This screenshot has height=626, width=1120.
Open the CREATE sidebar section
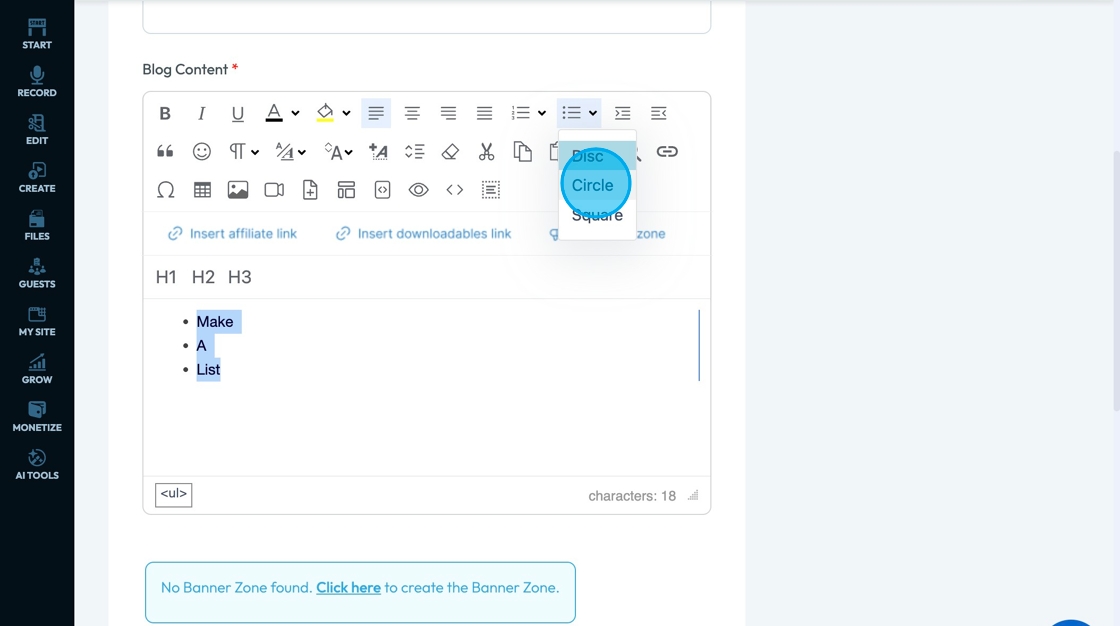(x=37, y=177)
